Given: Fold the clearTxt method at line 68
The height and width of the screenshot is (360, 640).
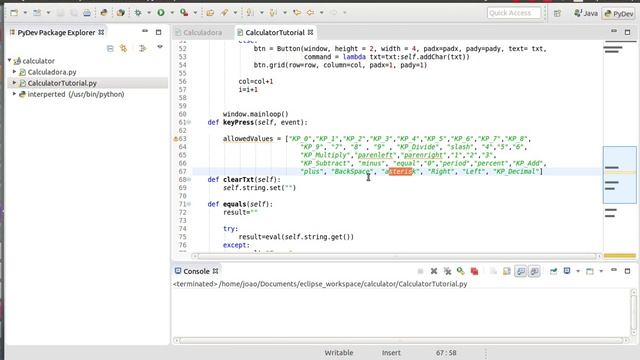Looking at the screenshot, I should (x=189, y=179).
